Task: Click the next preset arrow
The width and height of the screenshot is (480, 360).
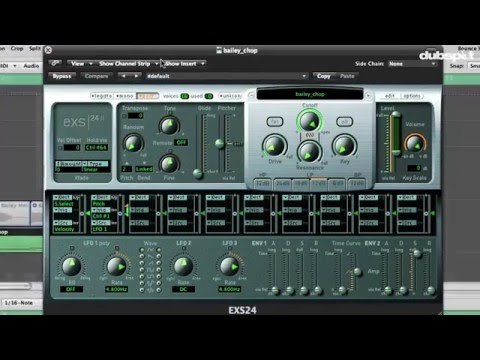Action: point(136,76)
